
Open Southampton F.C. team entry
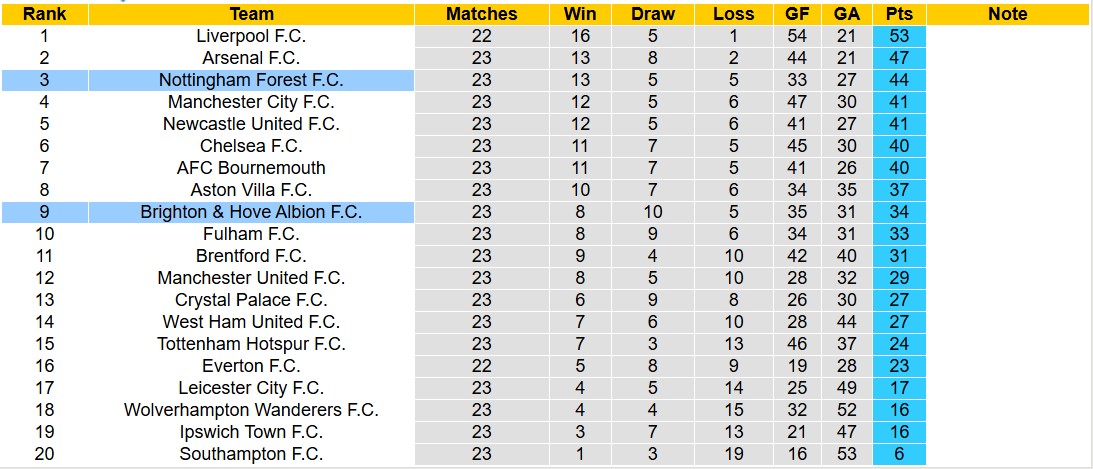[x=251, y=454]
